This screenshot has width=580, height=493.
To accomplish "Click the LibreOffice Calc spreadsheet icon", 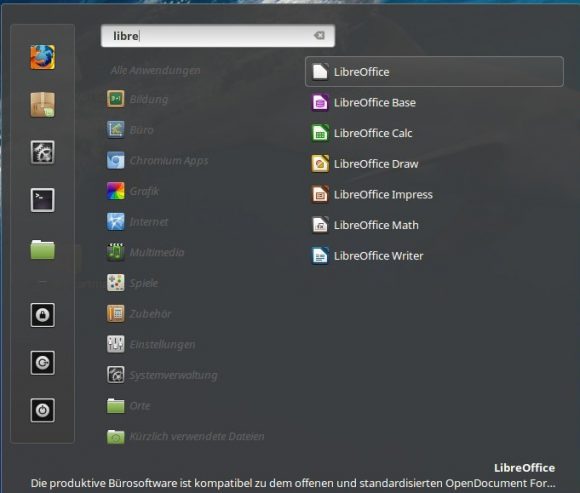I will pyautogui.click(x=320, y=133).
